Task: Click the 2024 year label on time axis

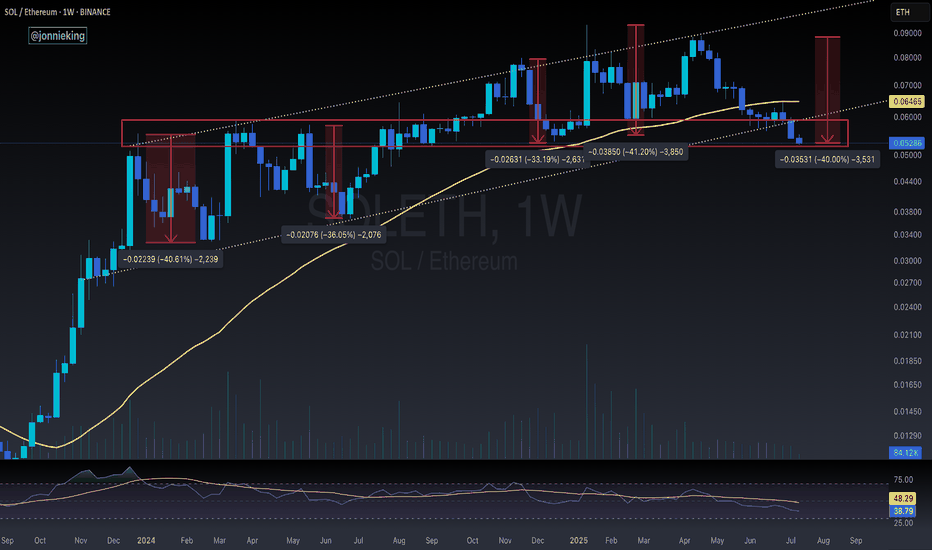Action: tap(146, 540)
